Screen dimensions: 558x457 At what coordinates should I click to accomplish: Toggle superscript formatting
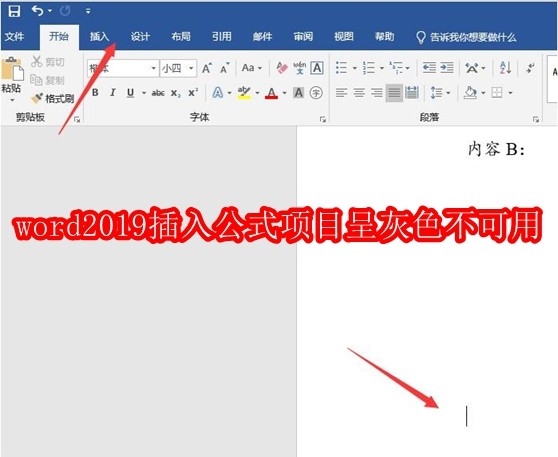point(193,93)
